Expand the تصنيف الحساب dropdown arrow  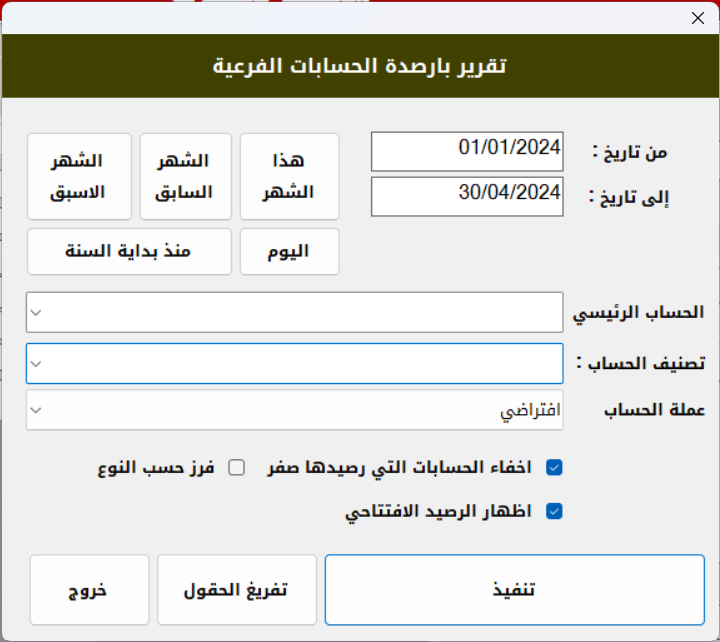point(36,363)
